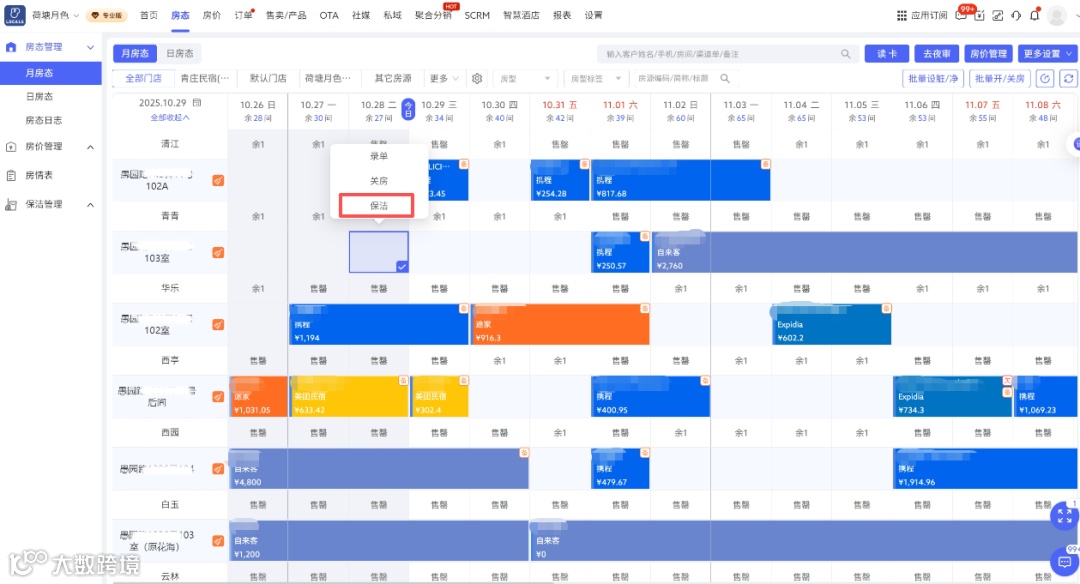Image resolution: width=1080 pixels, height=584 pixels.
Task: Click the user avatar
Action: 1057,15
